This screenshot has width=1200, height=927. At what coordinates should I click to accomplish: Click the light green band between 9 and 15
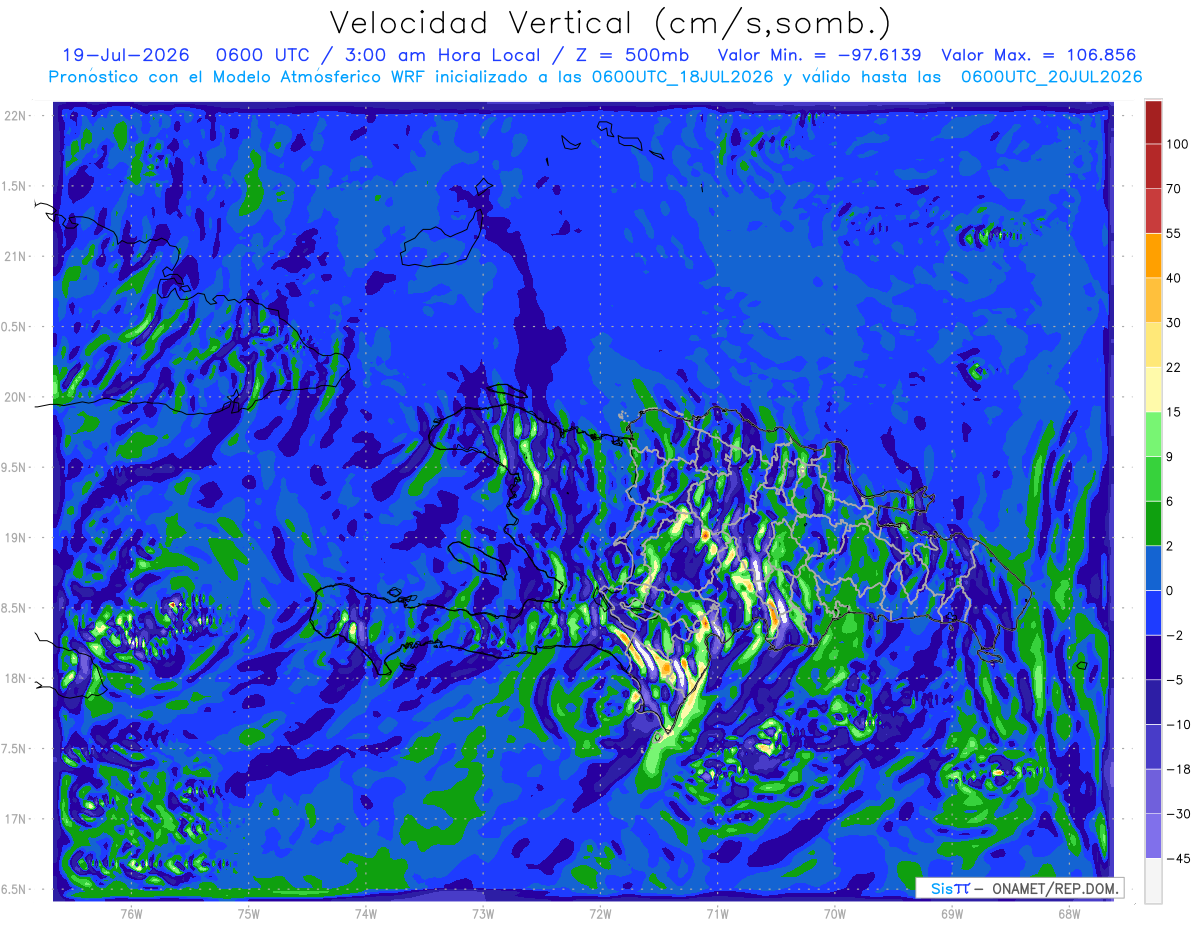1153,434
